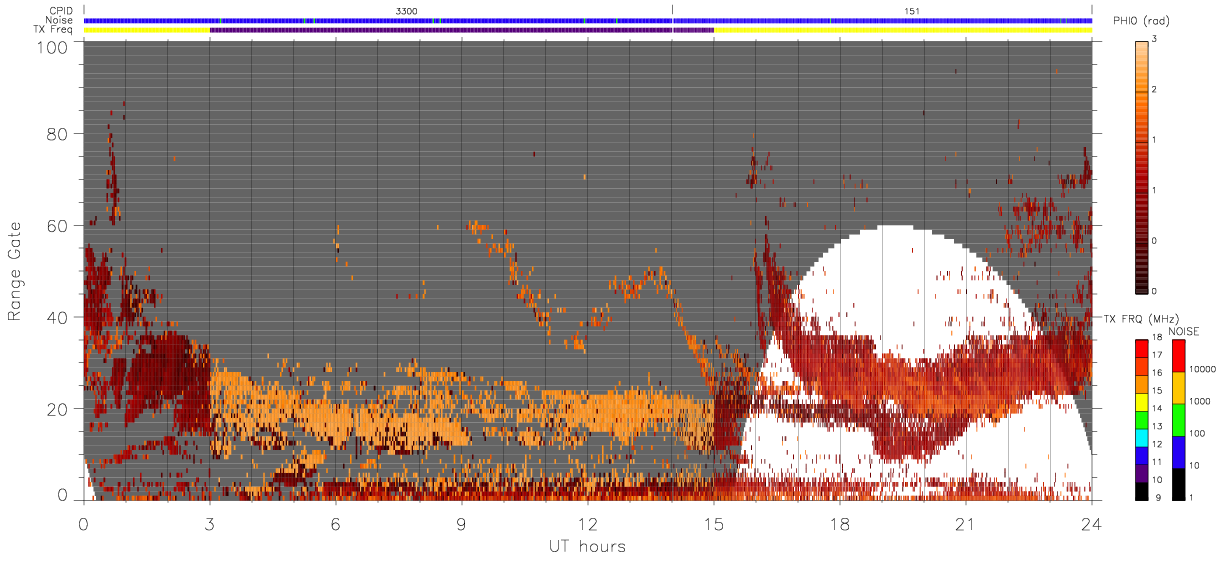The height and width of the screenshot is (567, 1228).
Task: Click the 24 tick on UT hours axis
Action: (x=1092, y=524)
